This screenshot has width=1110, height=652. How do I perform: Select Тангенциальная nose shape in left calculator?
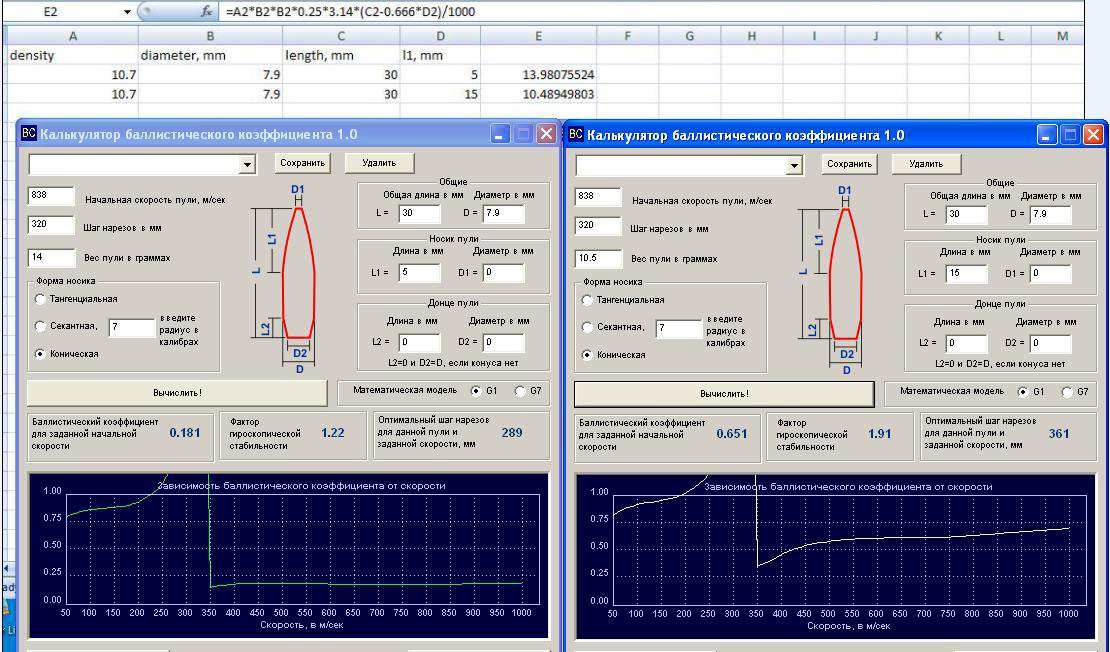coord(40,299)
